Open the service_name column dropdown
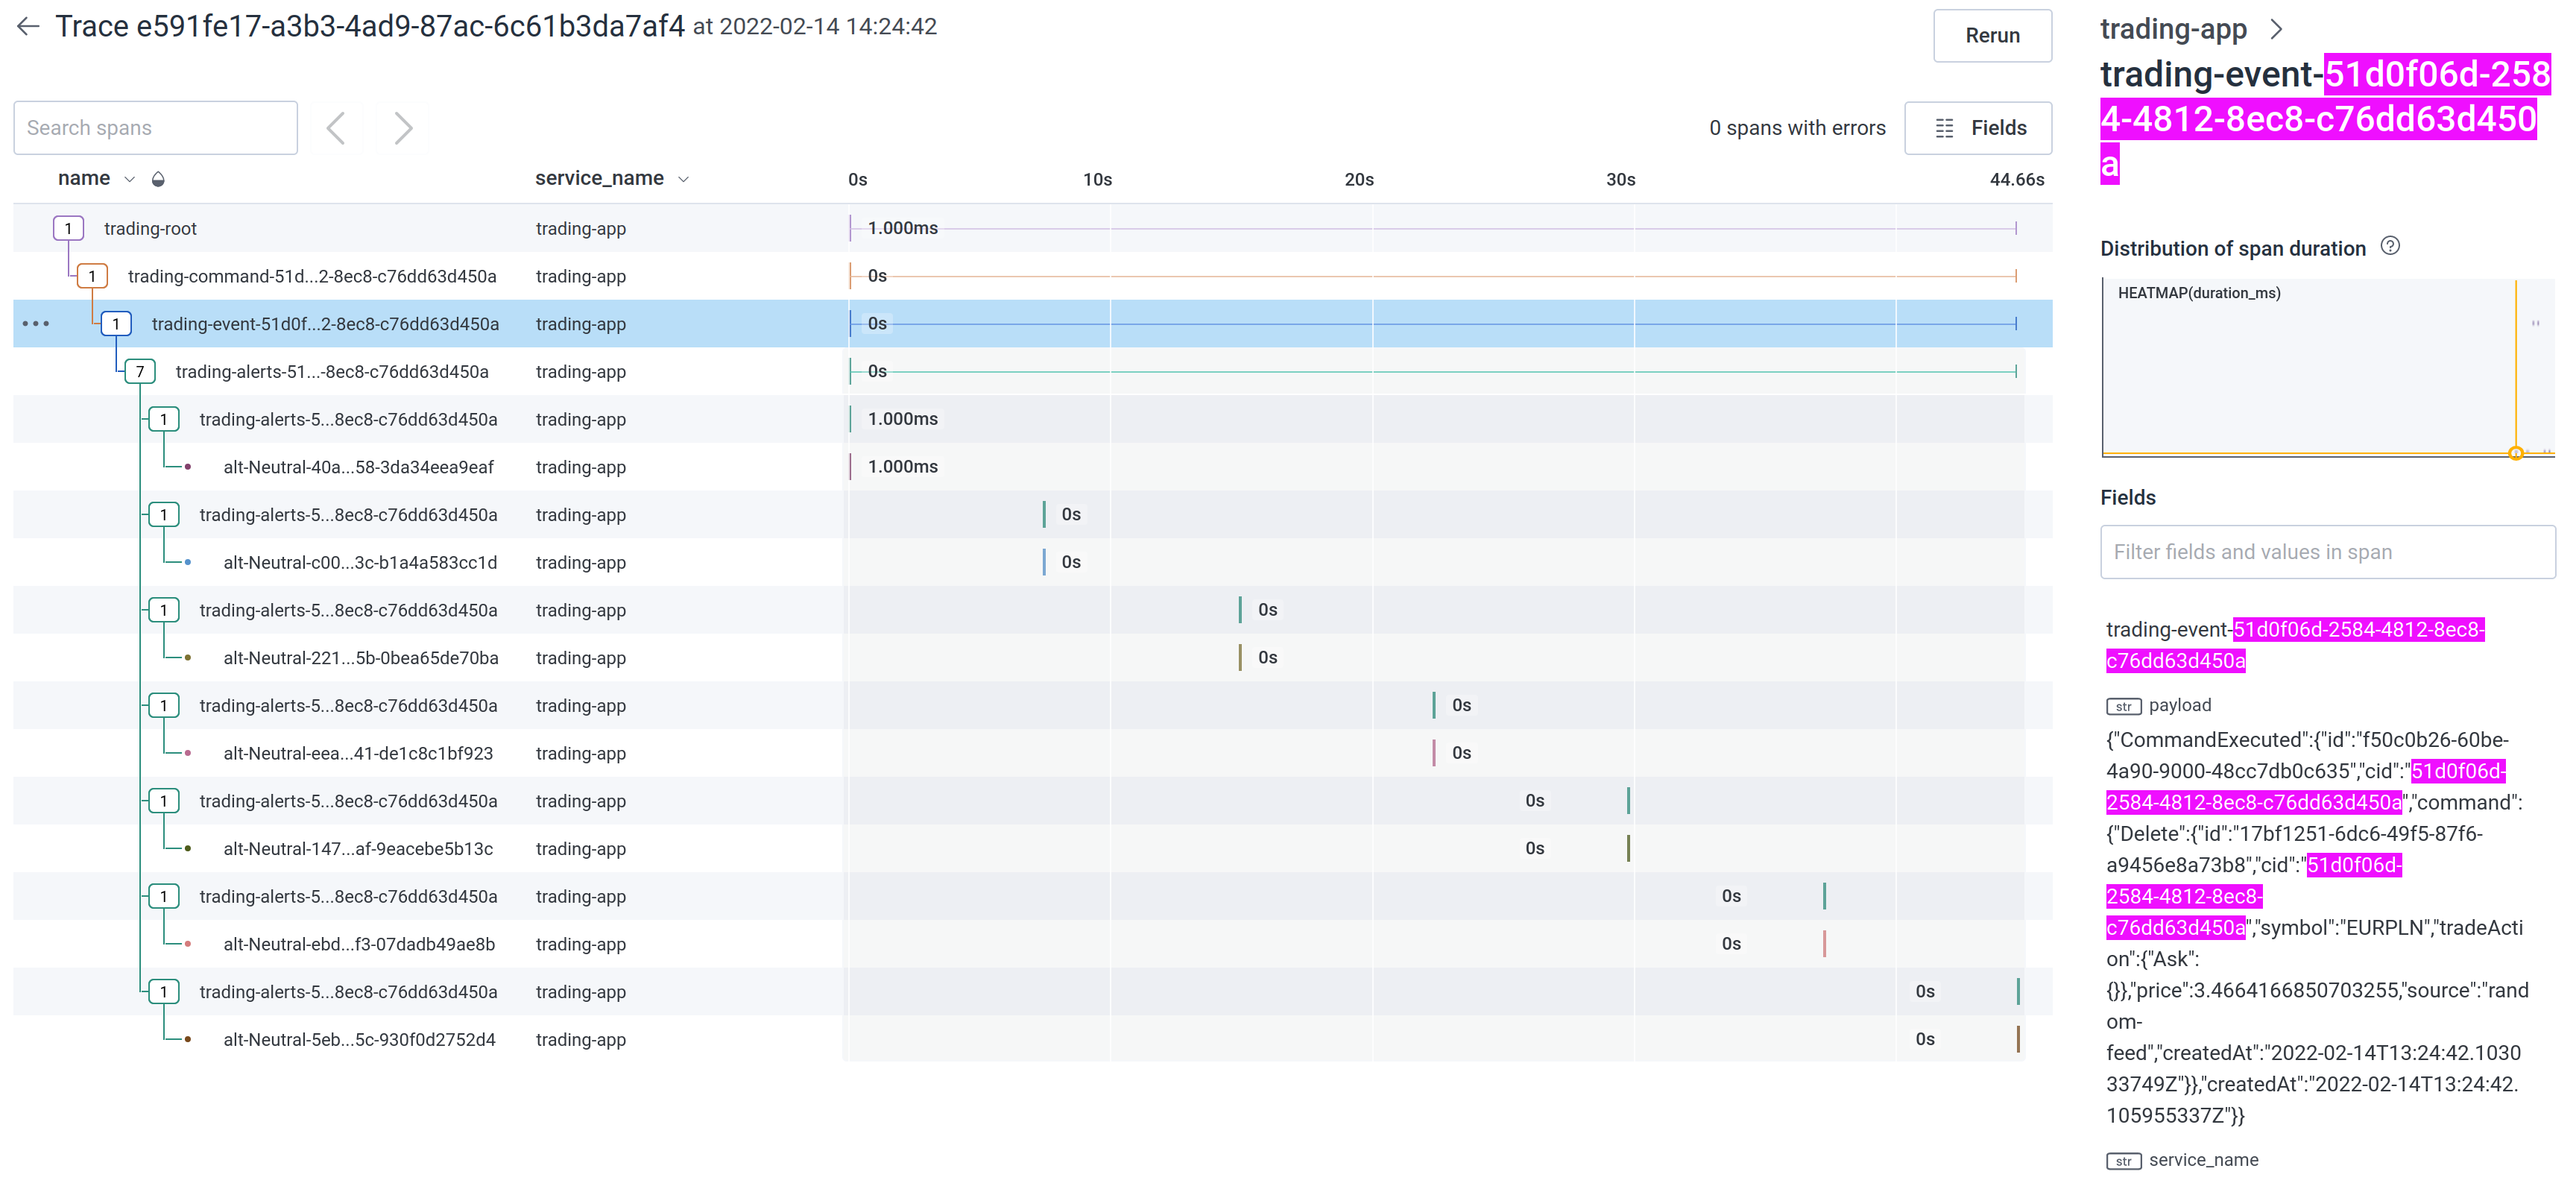 (684, 179)
